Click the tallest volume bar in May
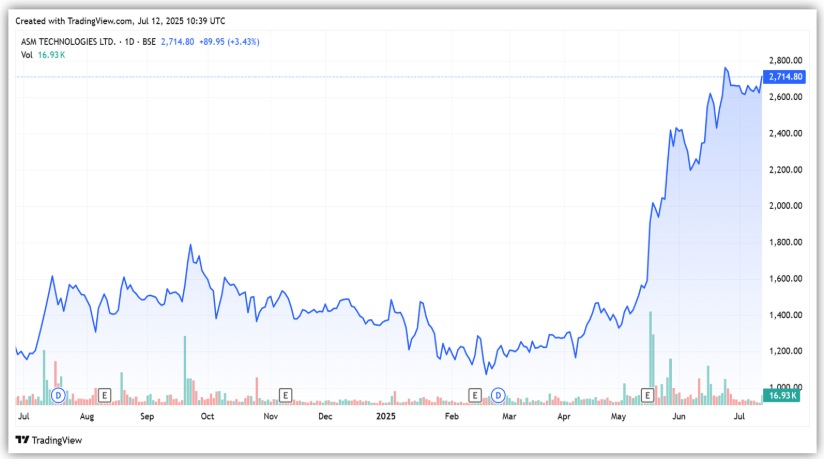Viewport: 824px width, 459px height. [x=650, y=350]
